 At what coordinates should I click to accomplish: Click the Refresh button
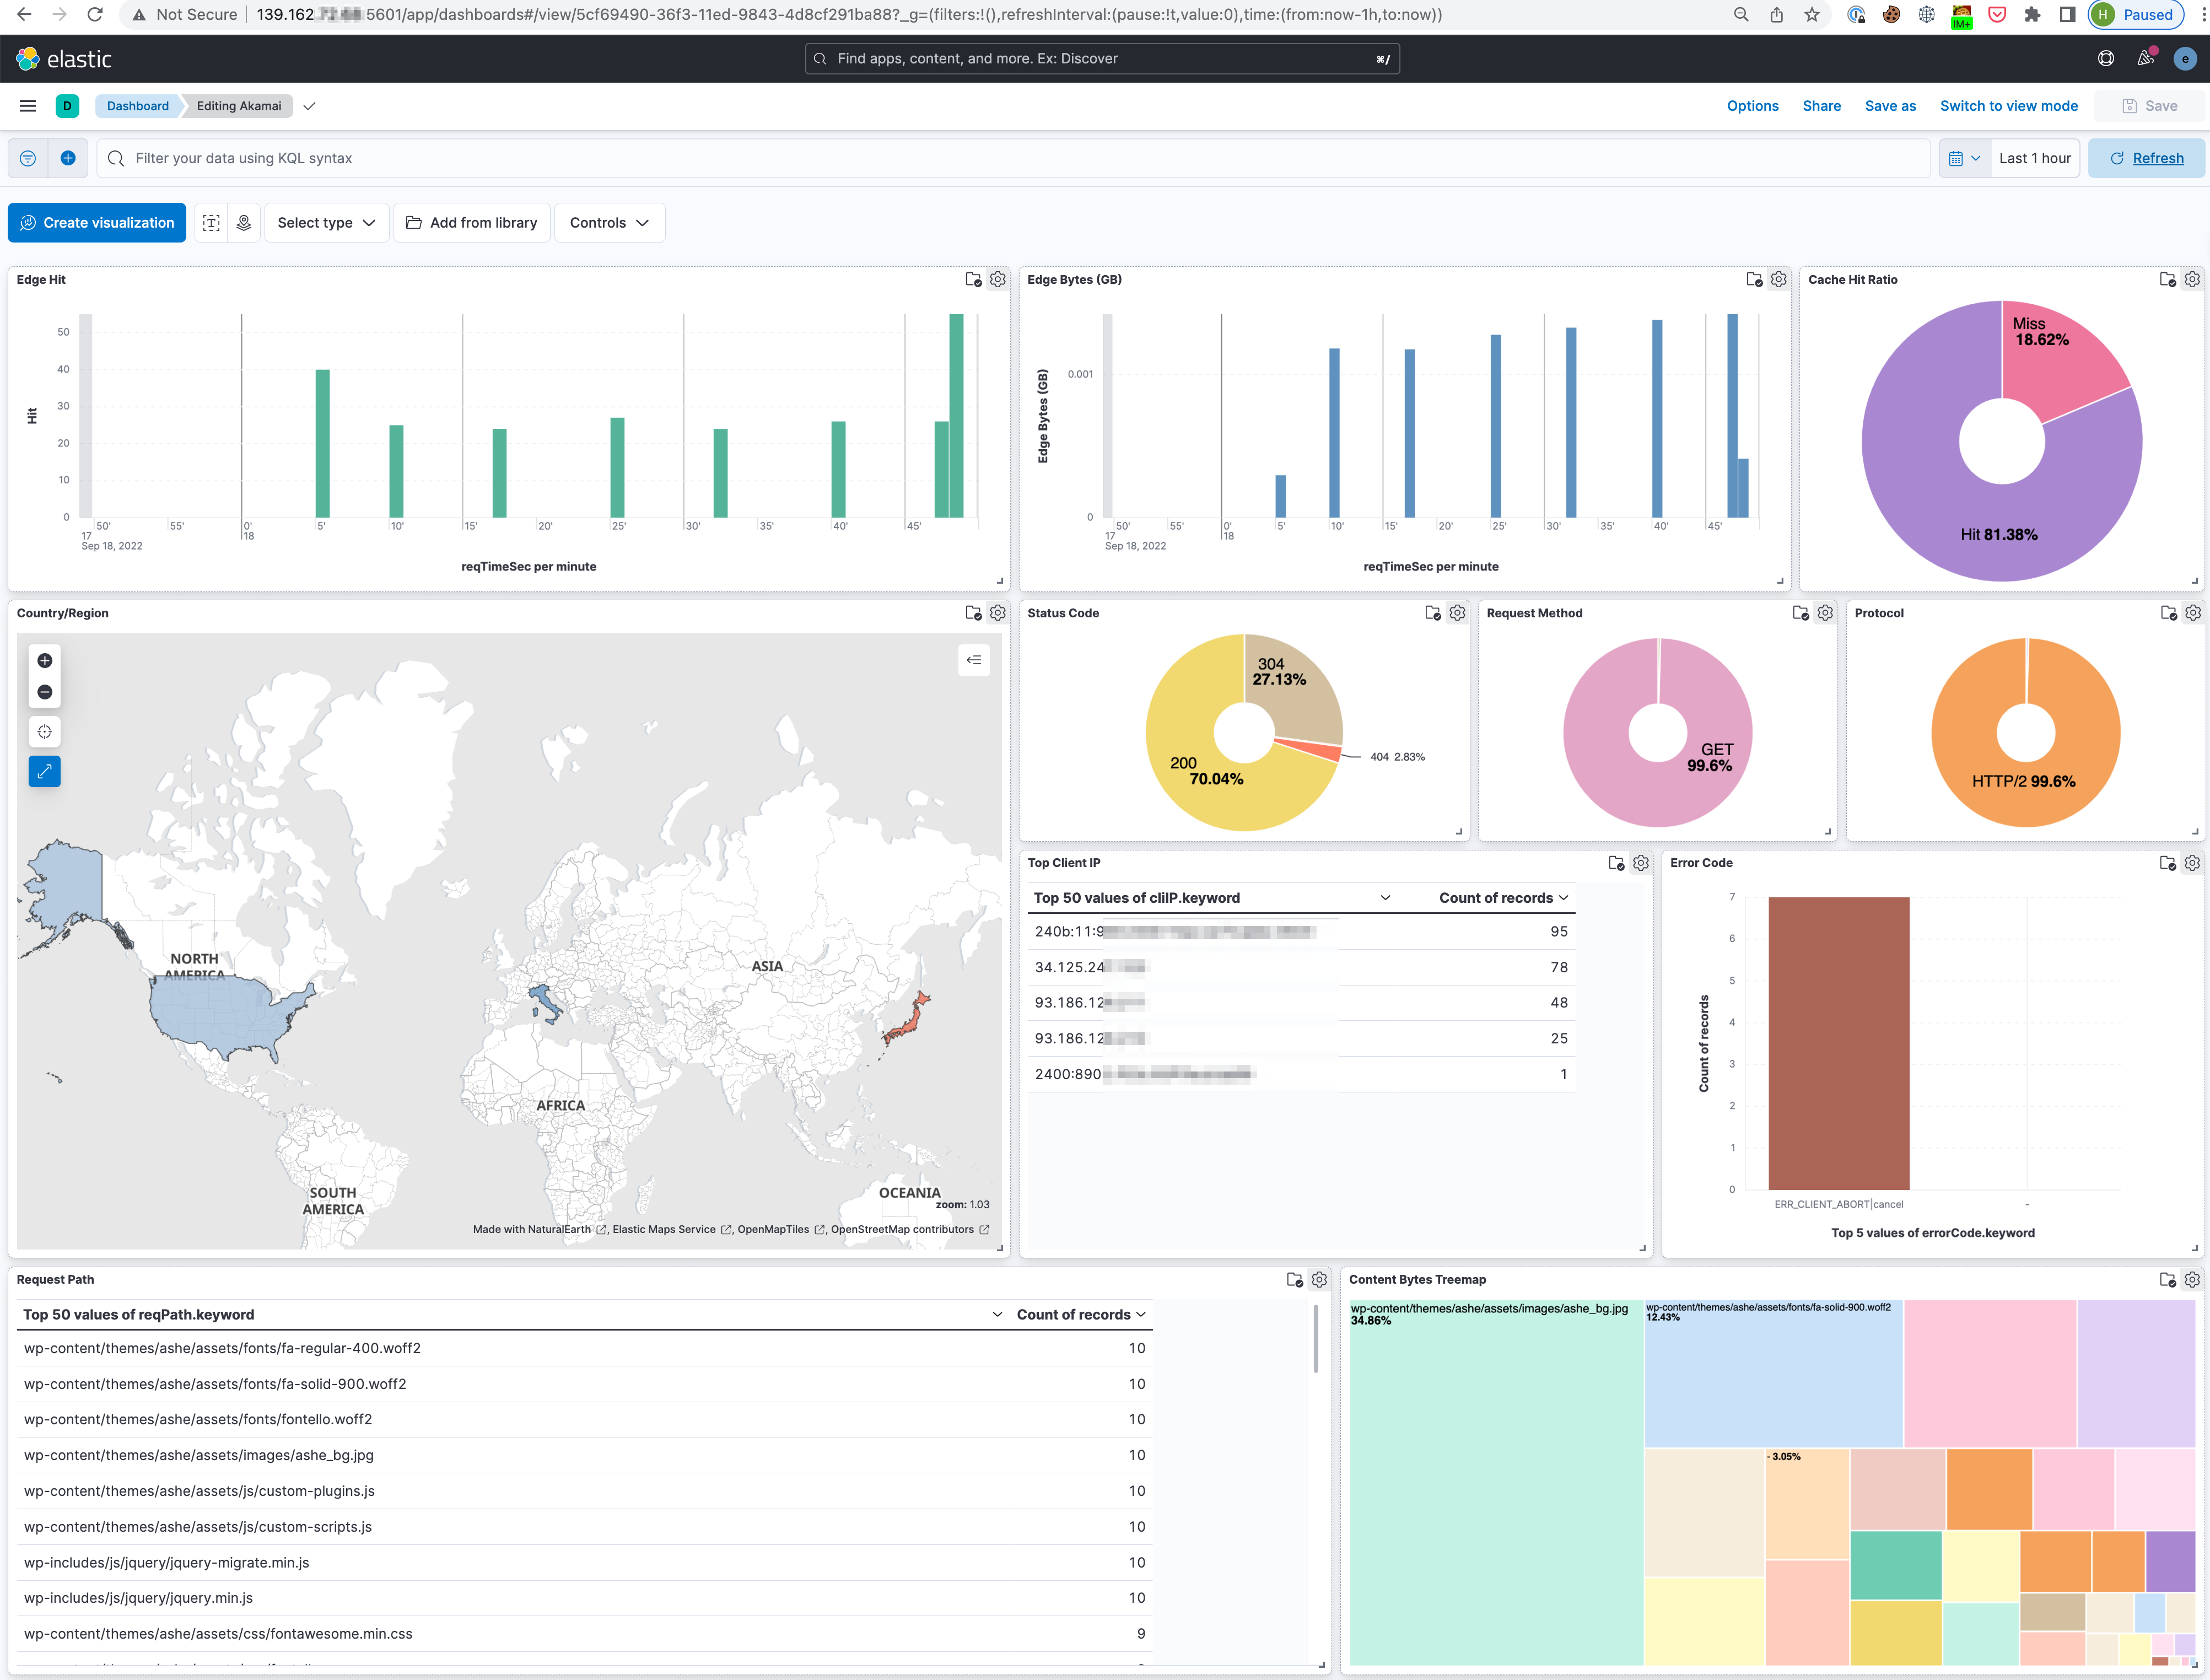[x=2146, y=158]
